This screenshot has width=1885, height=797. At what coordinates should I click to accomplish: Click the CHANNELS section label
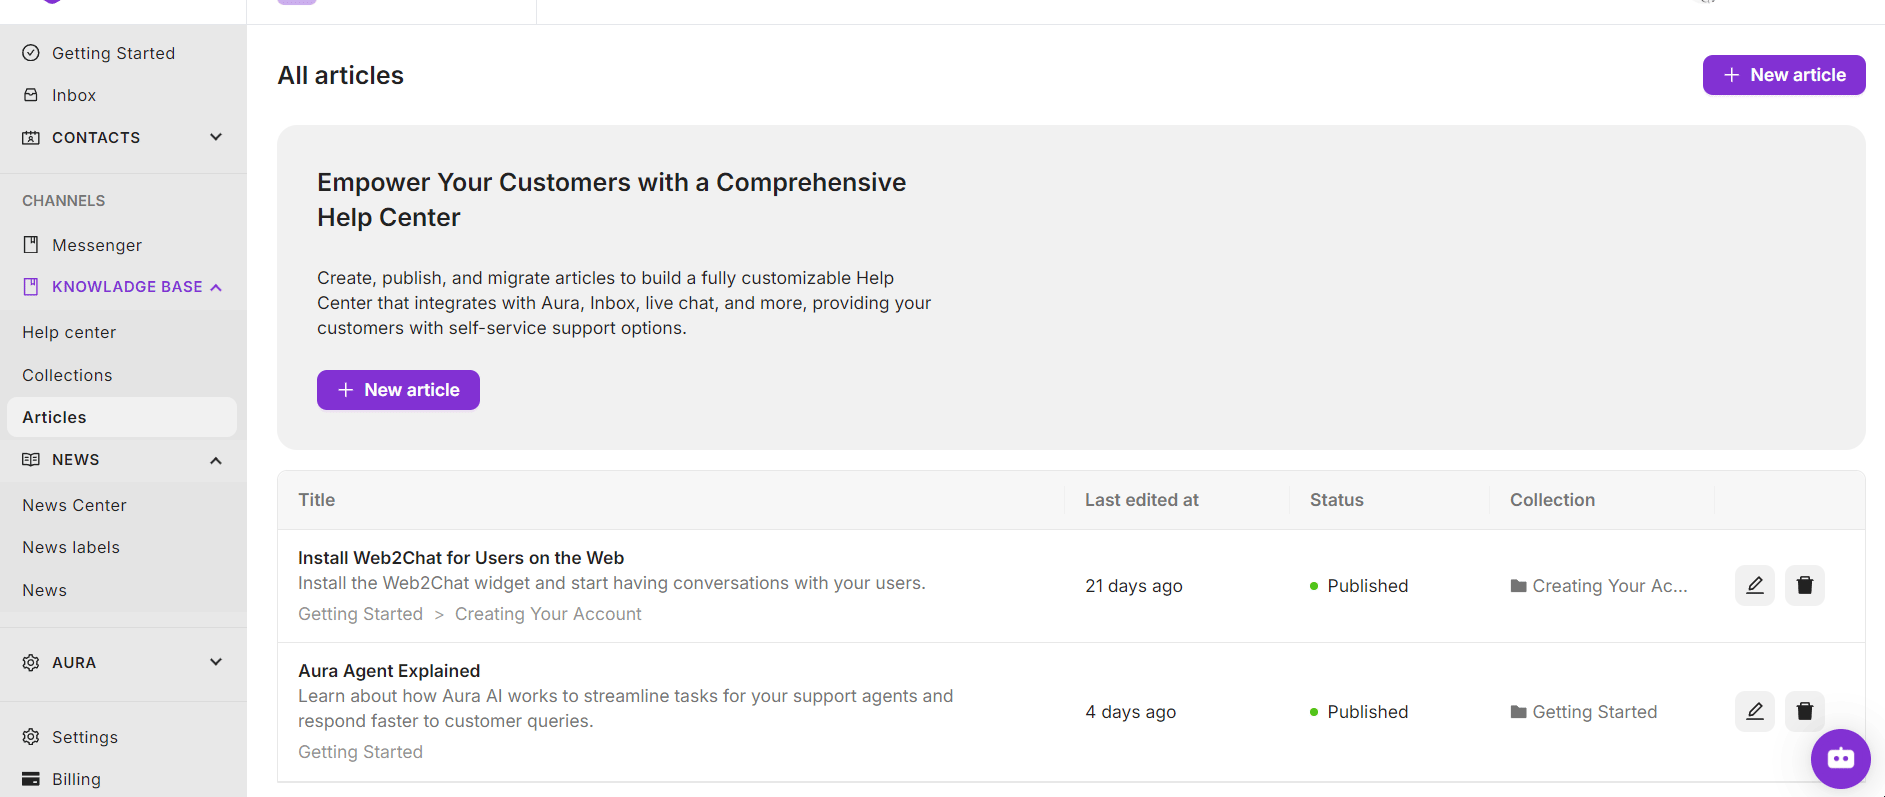(64, 201)
